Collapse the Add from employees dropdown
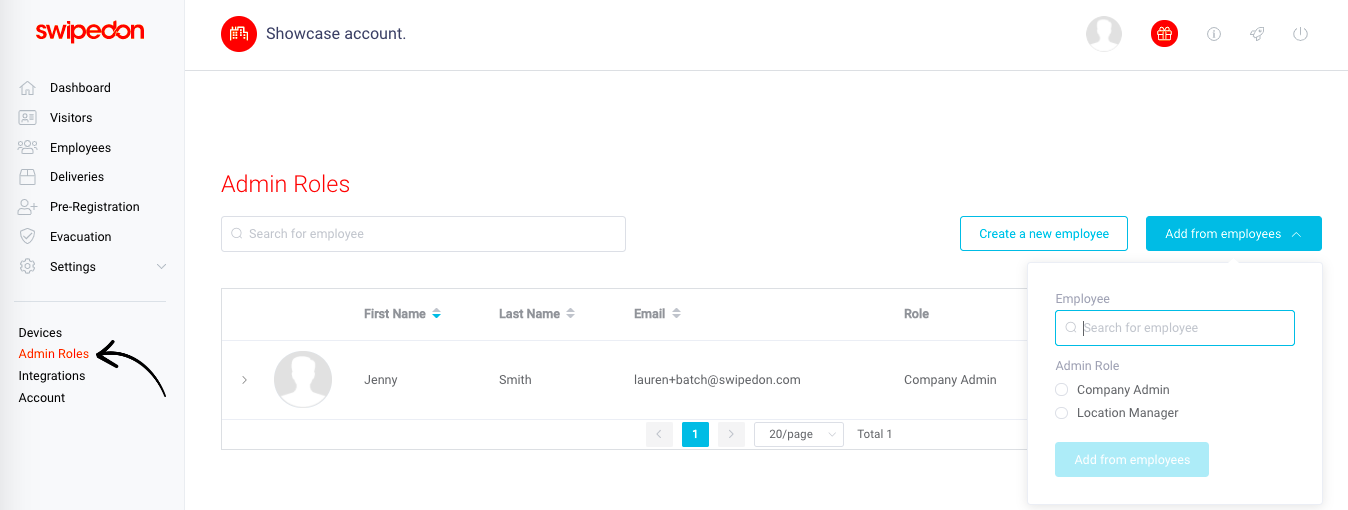Viewport: 1348px width, 510px height. click(1234, 234)
